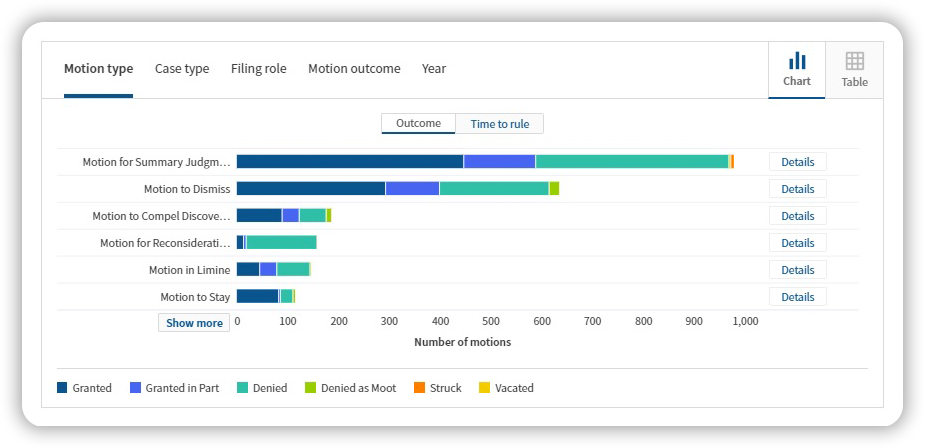The width and height of the screenshot is (925, 448).
Task: Select the Outcome toggle option
Action: pos(418,124)
